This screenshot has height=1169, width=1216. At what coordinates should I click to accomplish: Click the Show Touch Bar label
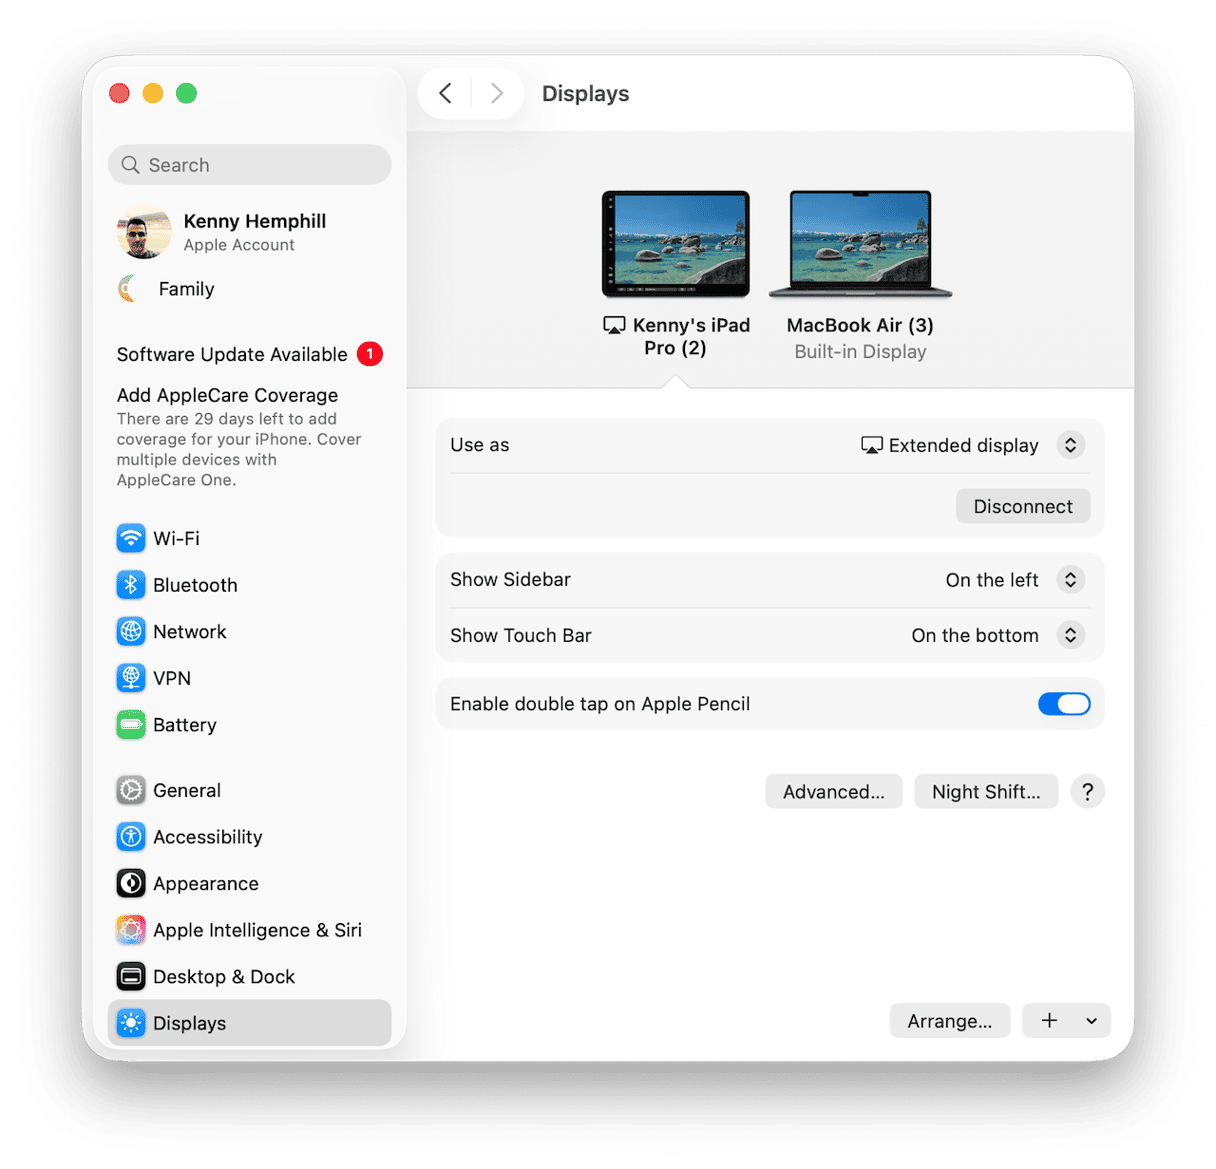click(x=521, y=635)
